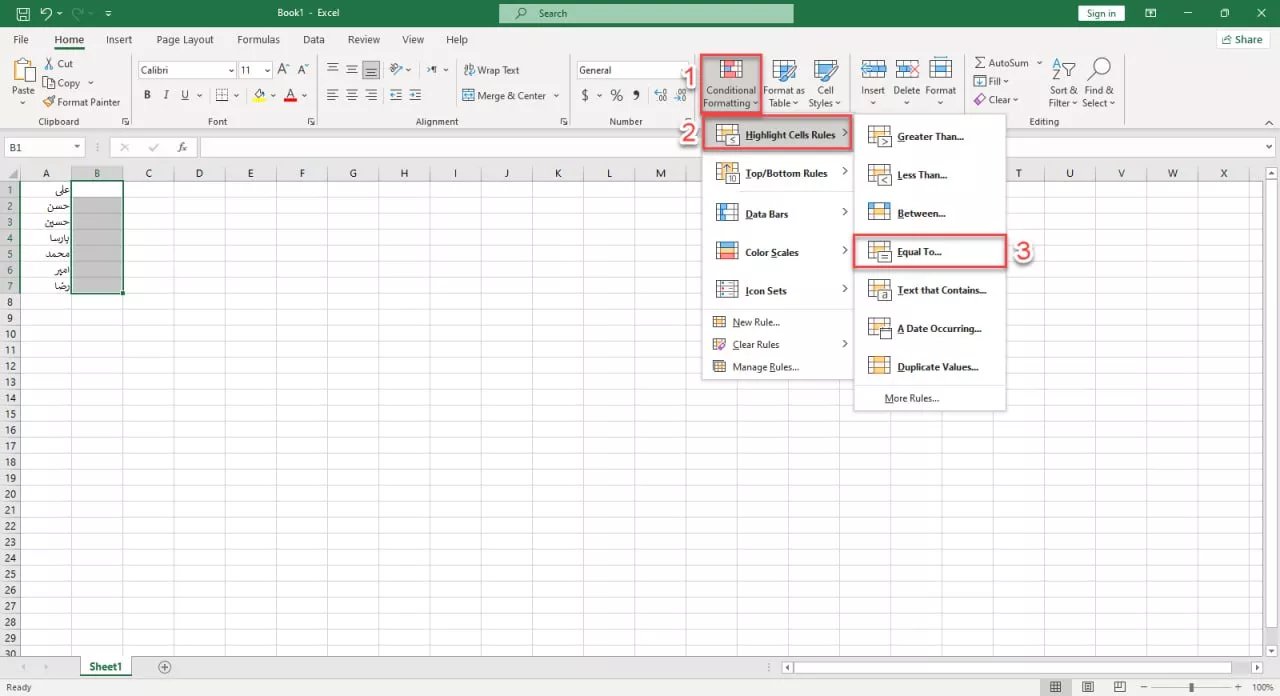
Task: Click the Comma Style icon
Action: point(636,96)
